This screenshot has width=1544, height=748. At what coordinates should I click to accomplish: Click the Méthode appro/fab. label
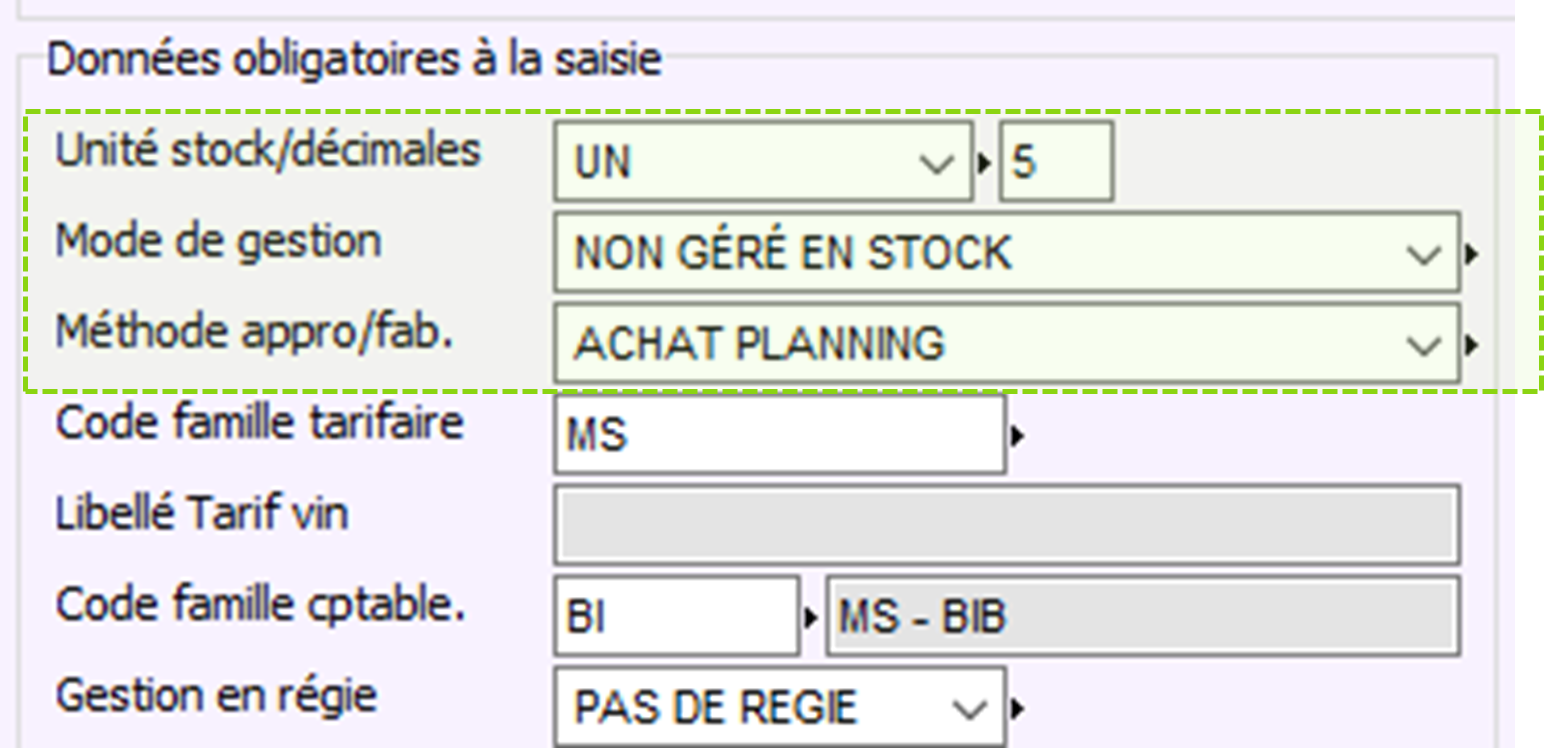(x=254, y=333)
